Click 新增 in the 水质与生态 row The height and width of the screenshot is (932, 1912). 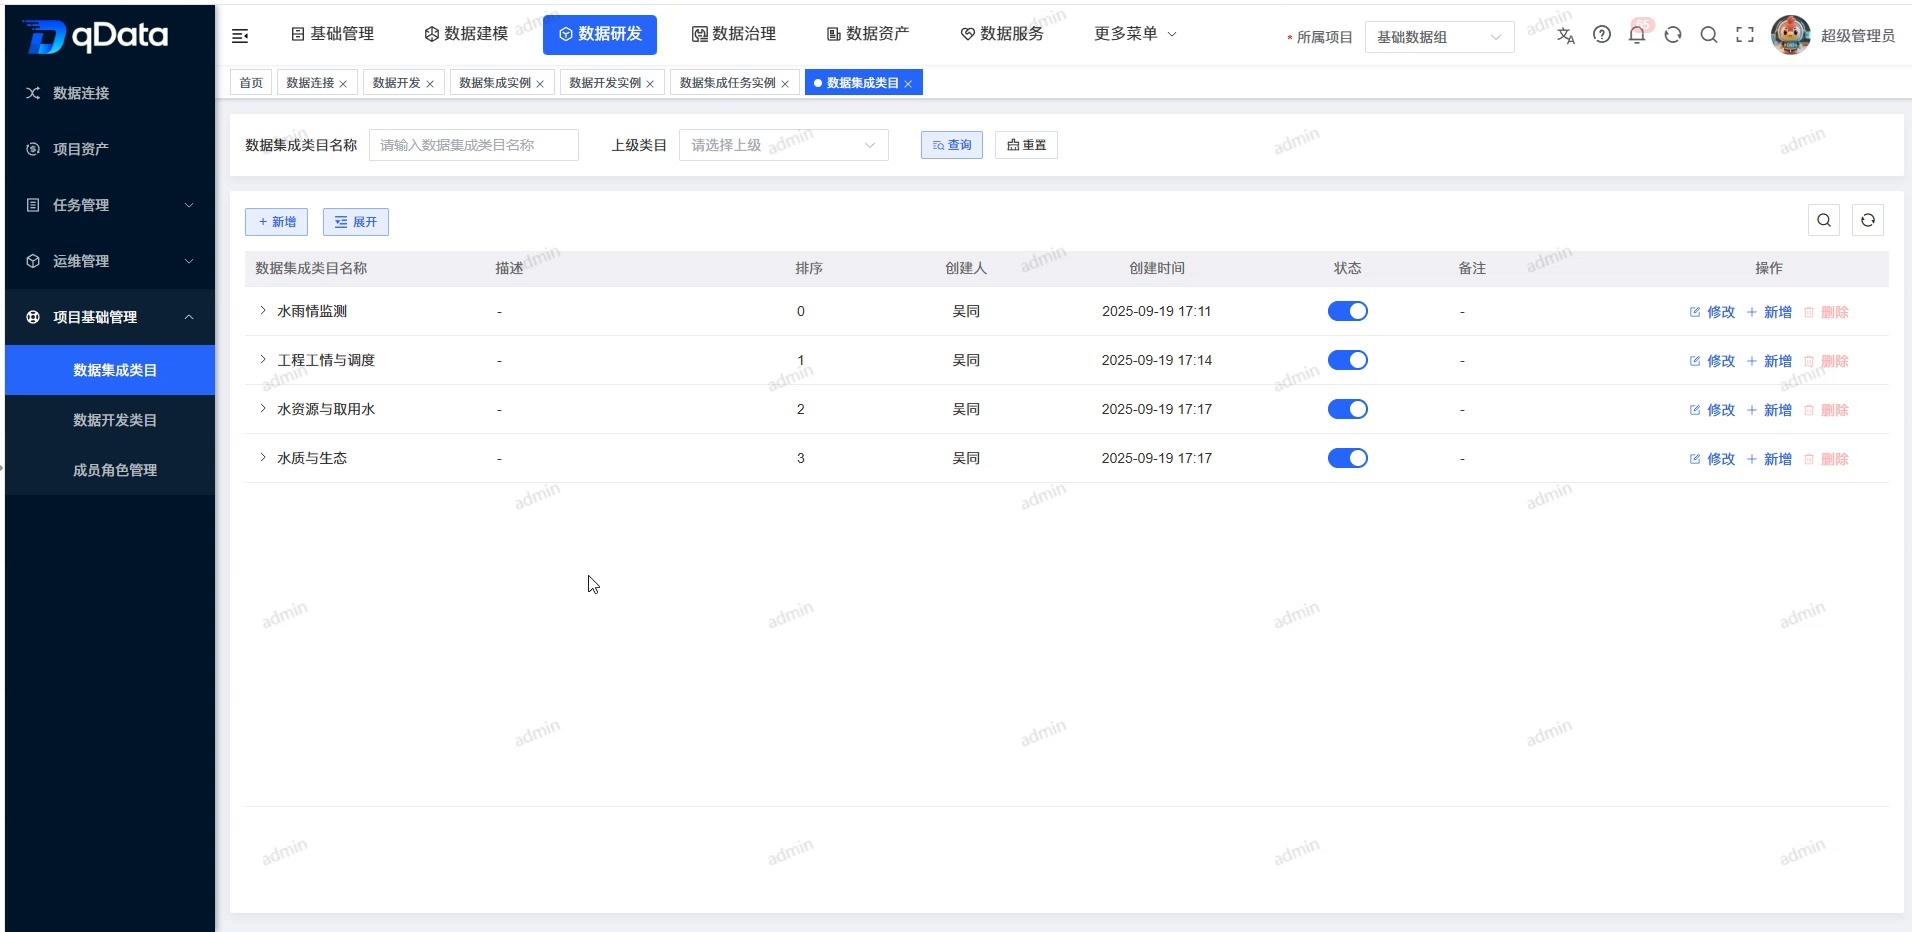click(x=1769, y=459)
